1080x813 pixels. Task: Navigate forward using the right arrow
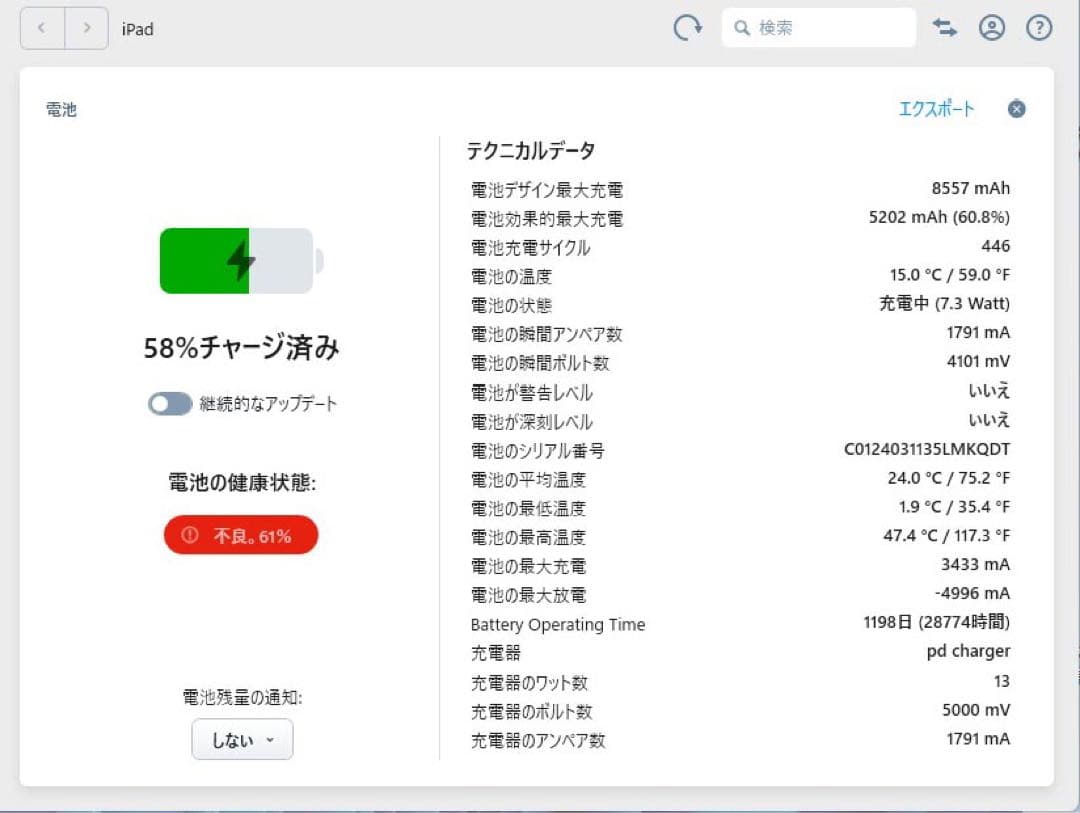(x=87, y=28)
